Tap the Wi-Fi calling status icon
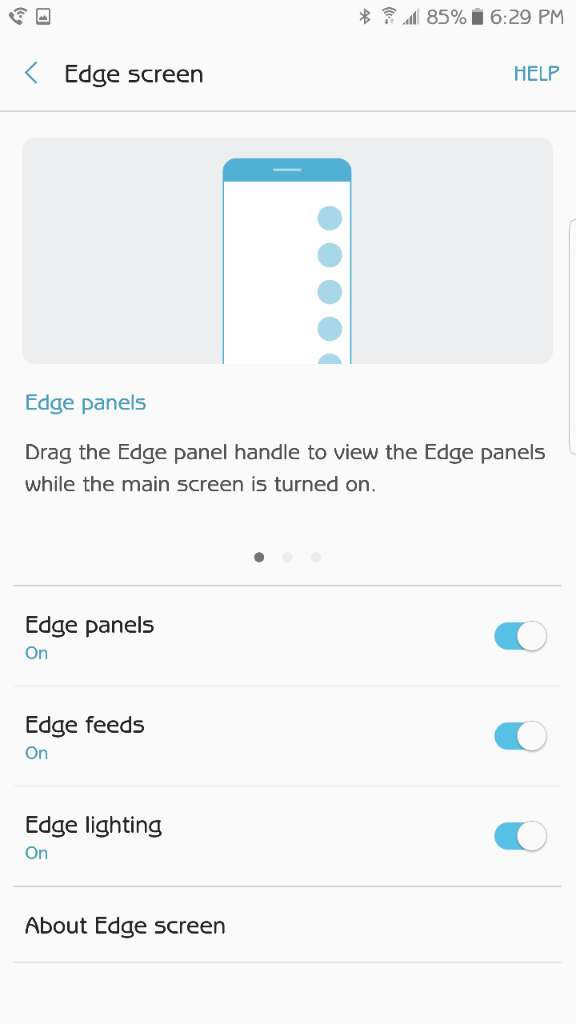576x1024 pixels. click(x=18, y=17)
